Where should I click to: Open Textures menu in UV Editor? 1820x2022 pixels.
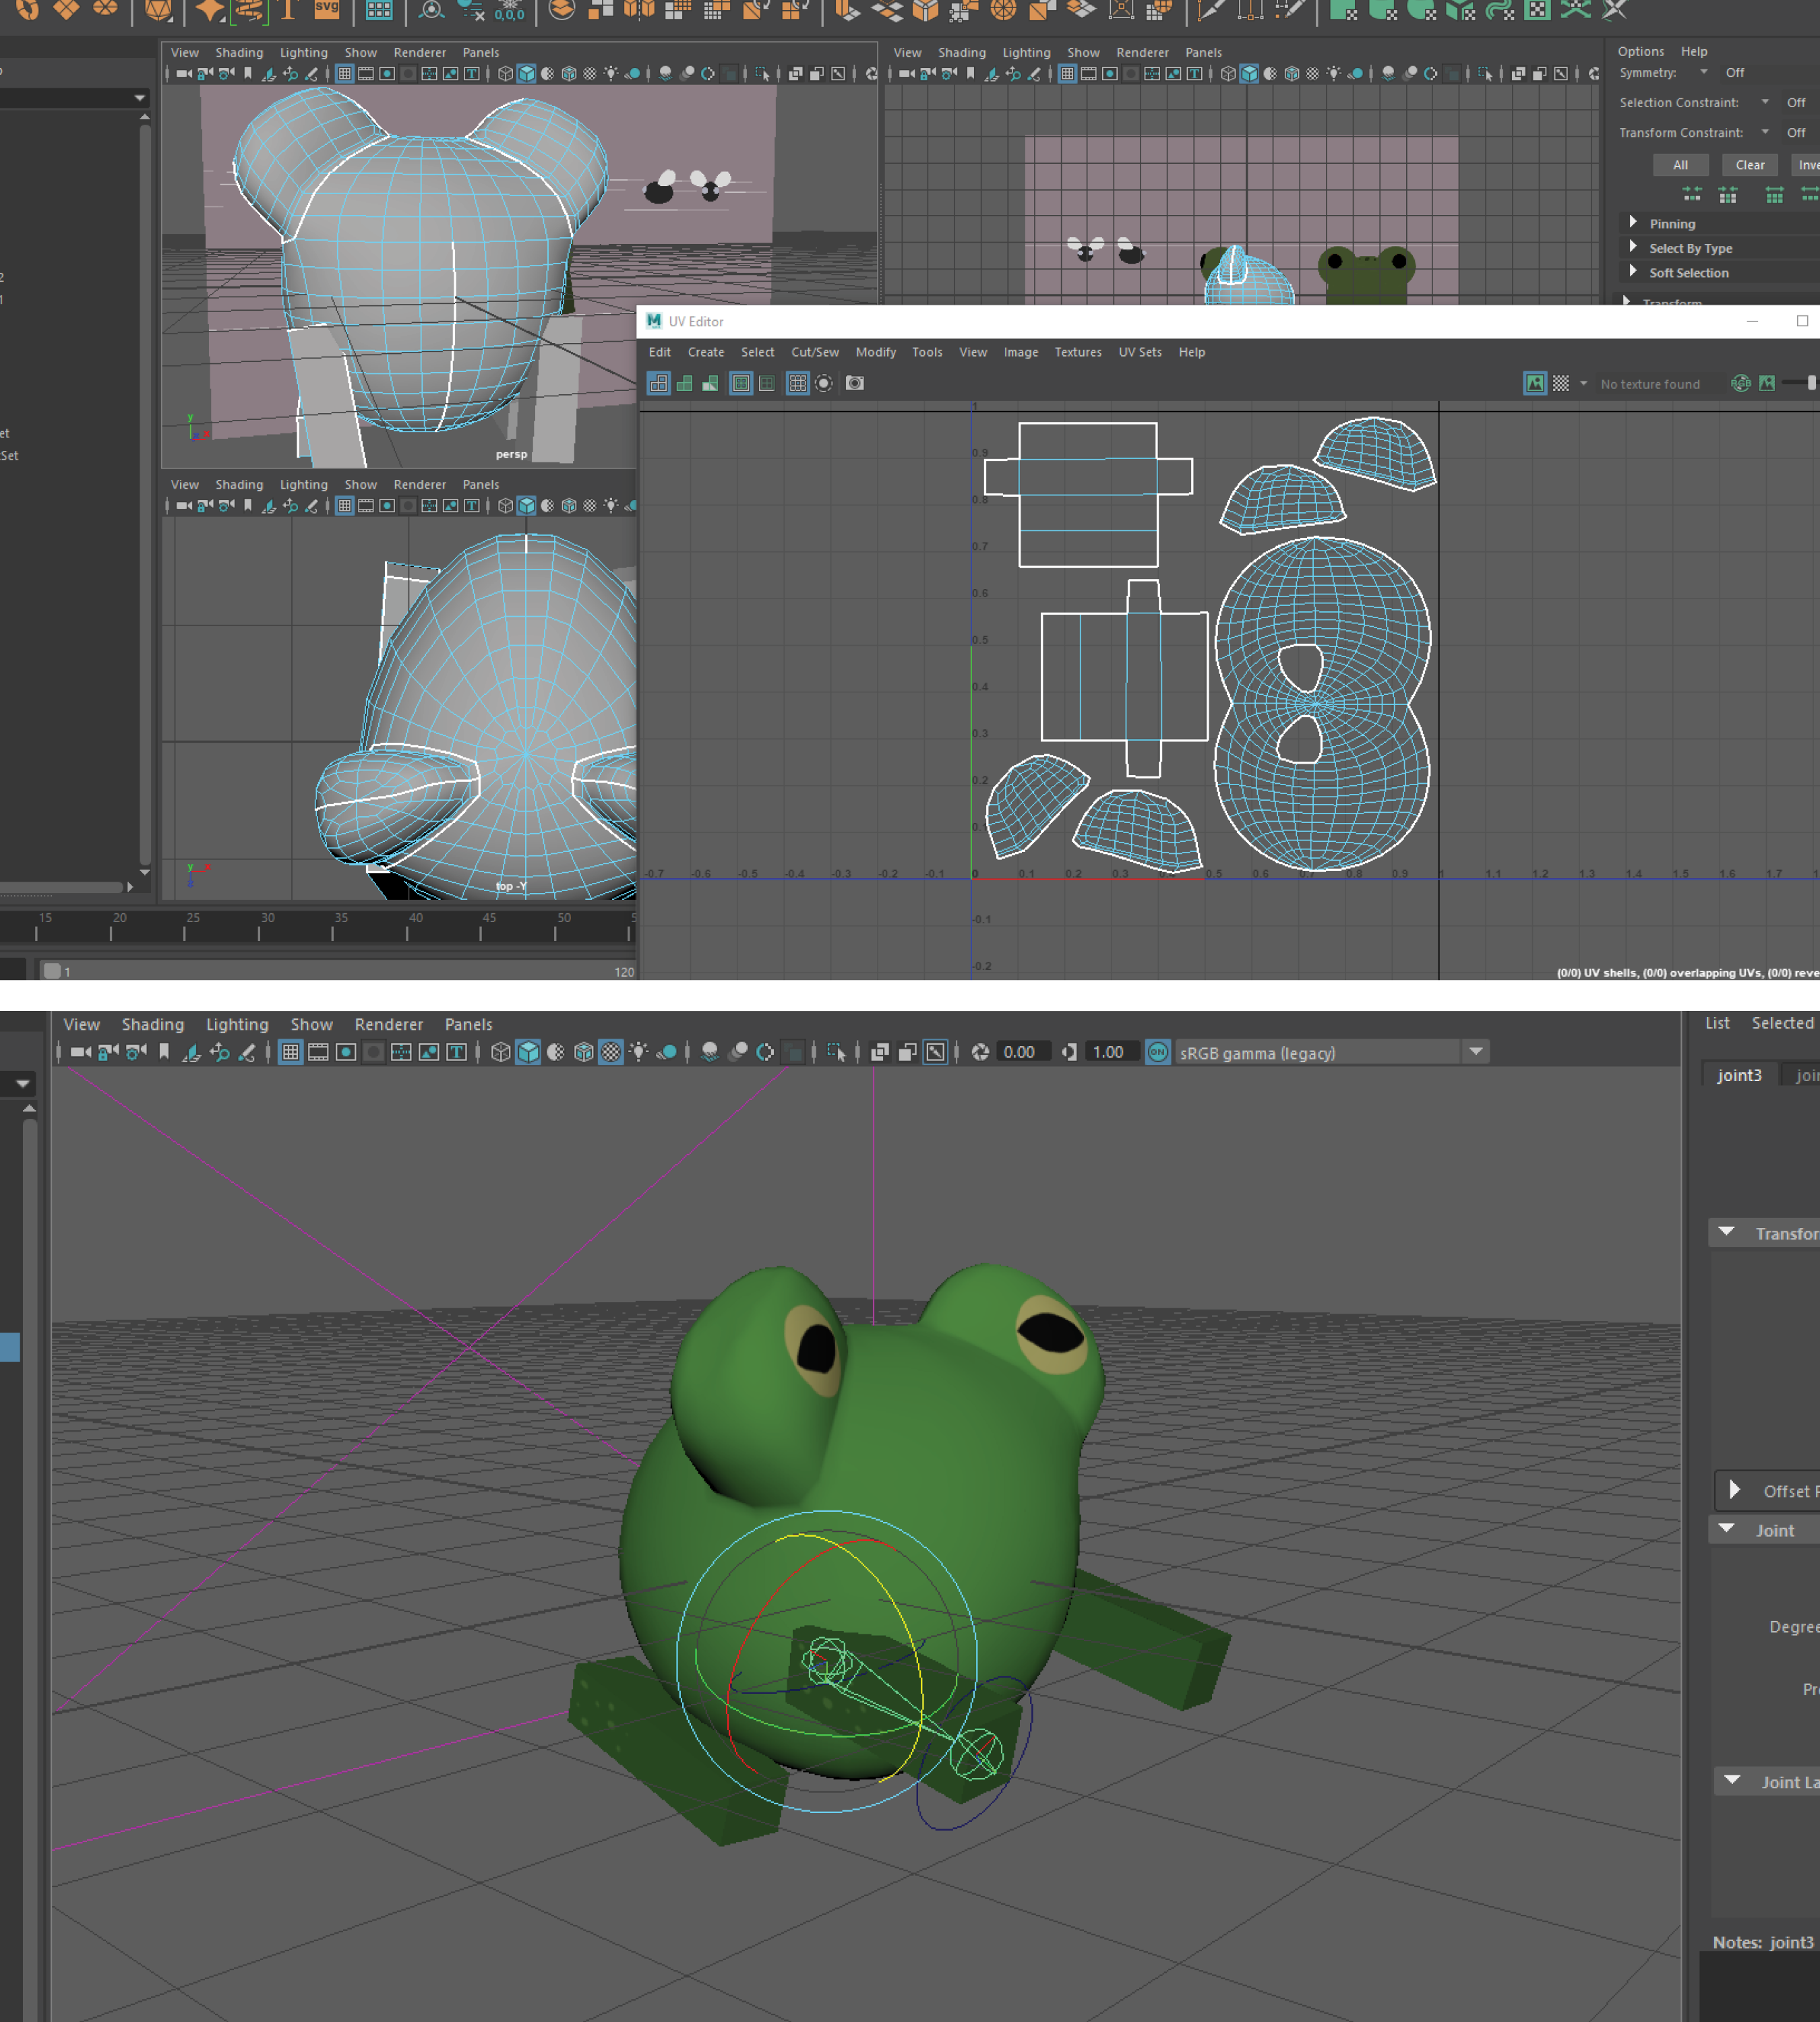tap(1078, 352)
